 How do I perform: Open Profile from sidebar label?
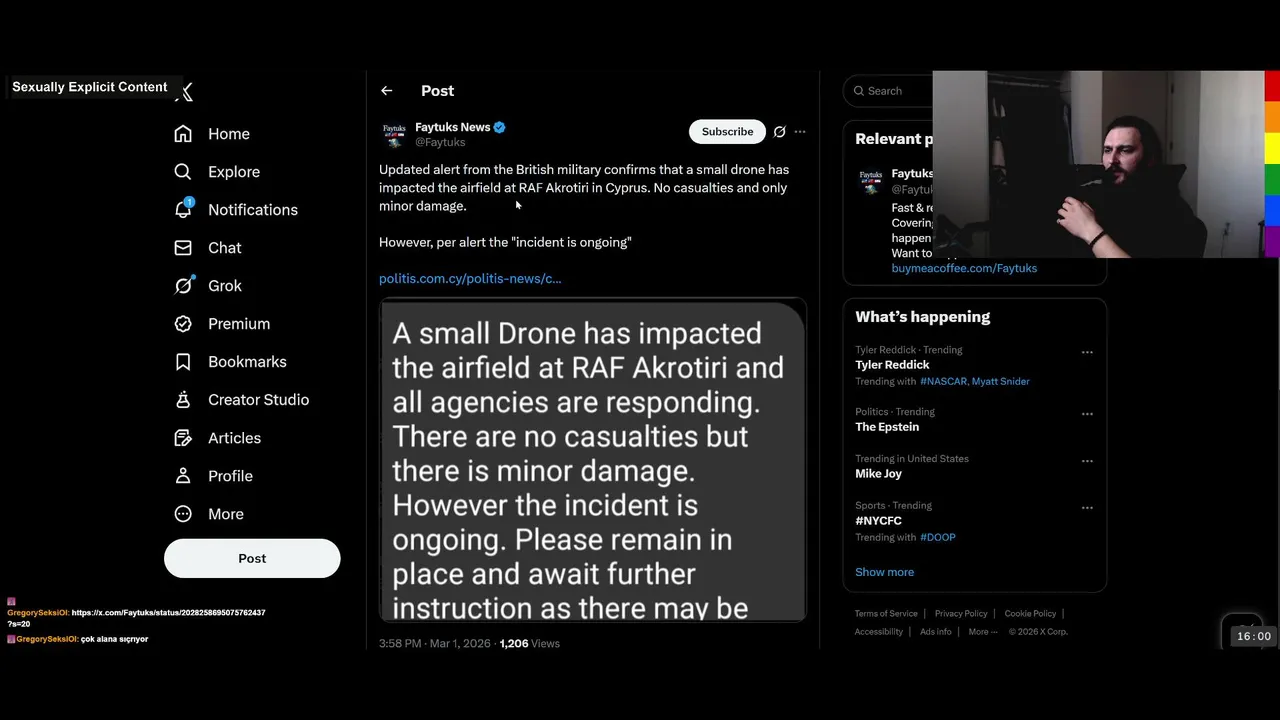click(x=230, y=476)
